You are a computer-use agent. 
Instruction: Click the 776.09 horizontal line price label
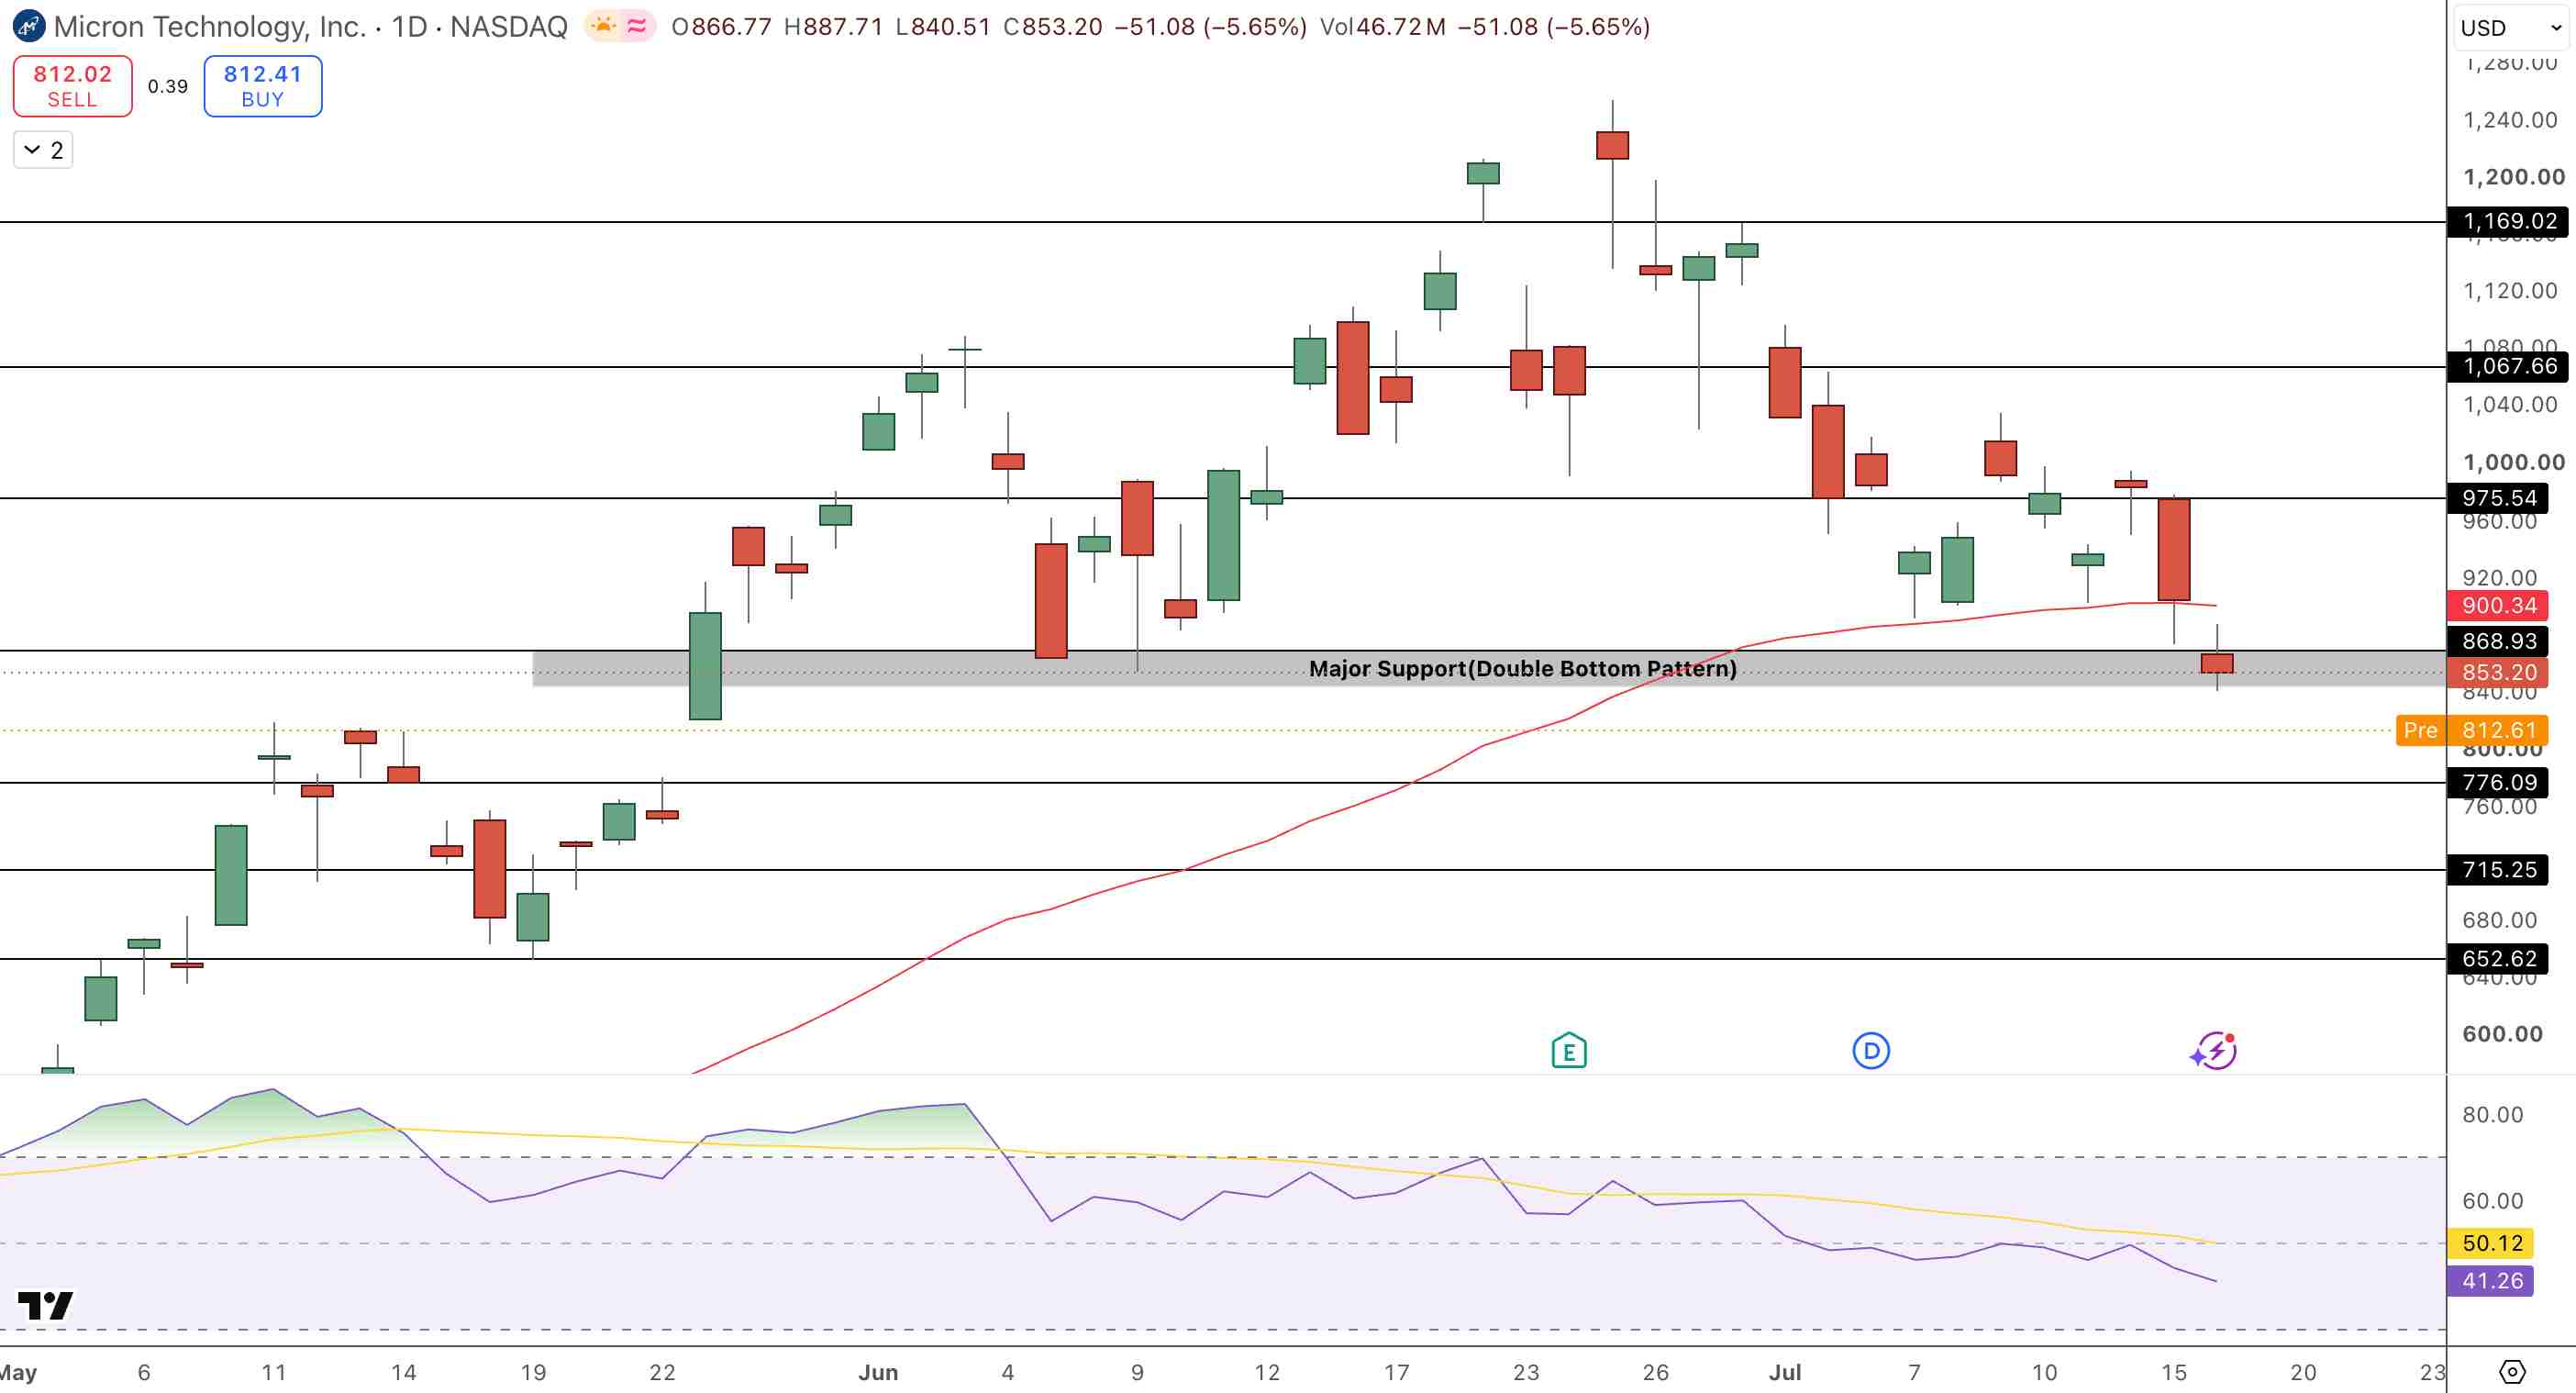(x=2497, y=782)
